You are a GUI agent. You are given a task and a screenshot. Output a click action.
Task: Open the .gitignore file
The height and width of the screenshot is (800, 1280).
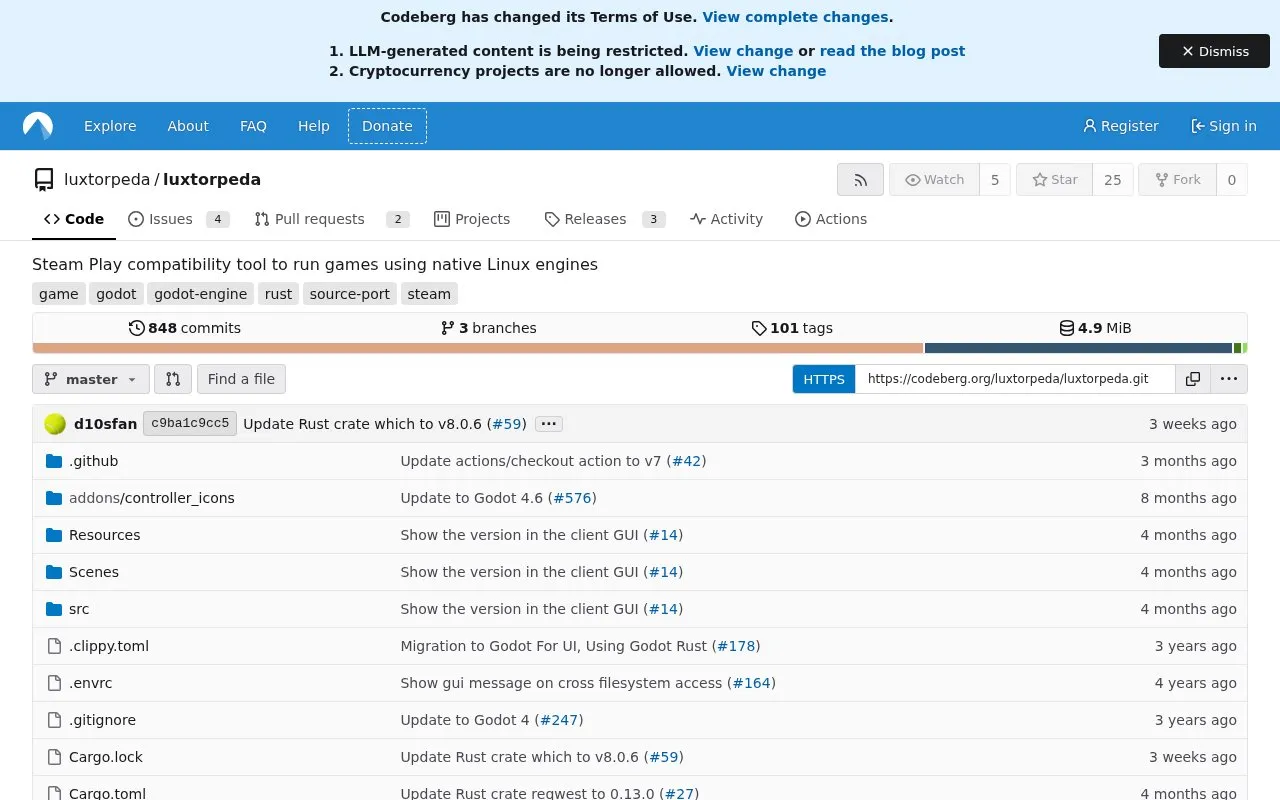(102, 720)
